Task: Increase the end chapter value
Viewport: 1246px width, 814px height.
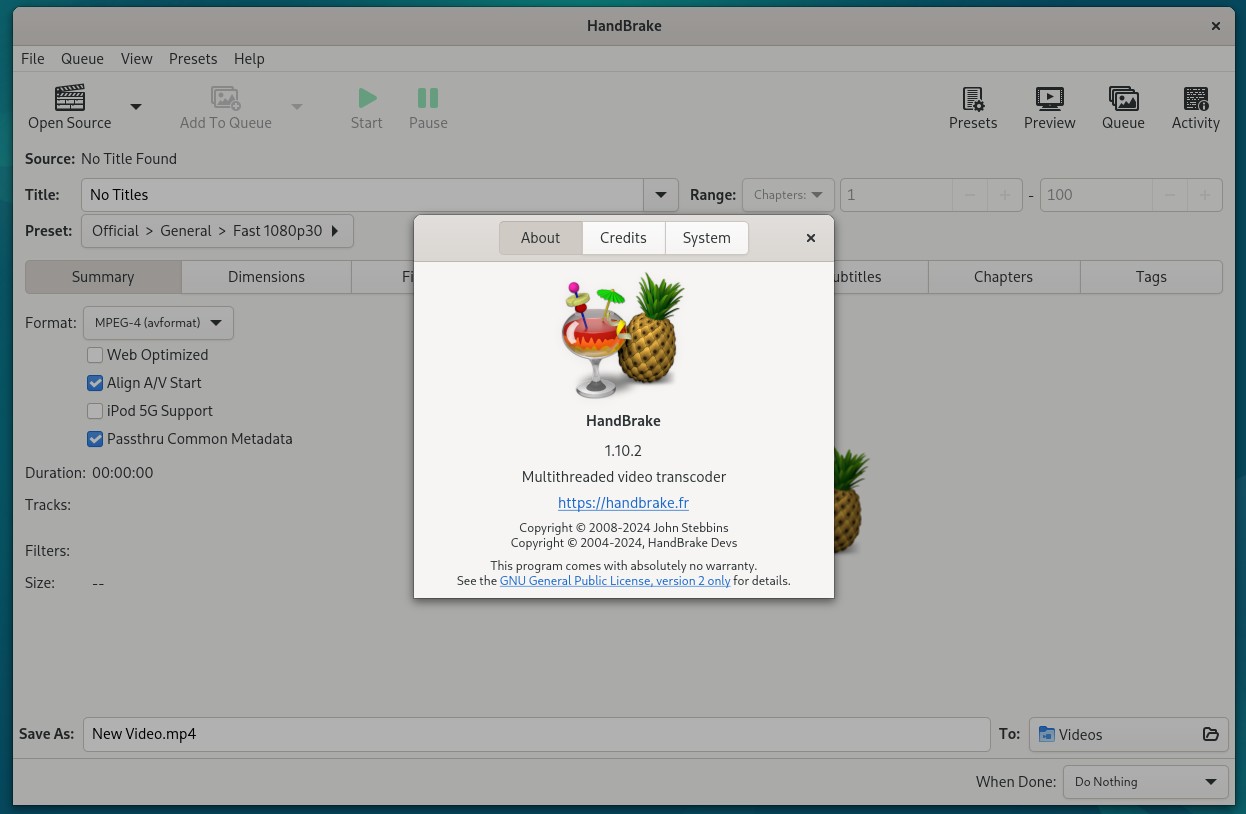Action: tap(1205, 195)
